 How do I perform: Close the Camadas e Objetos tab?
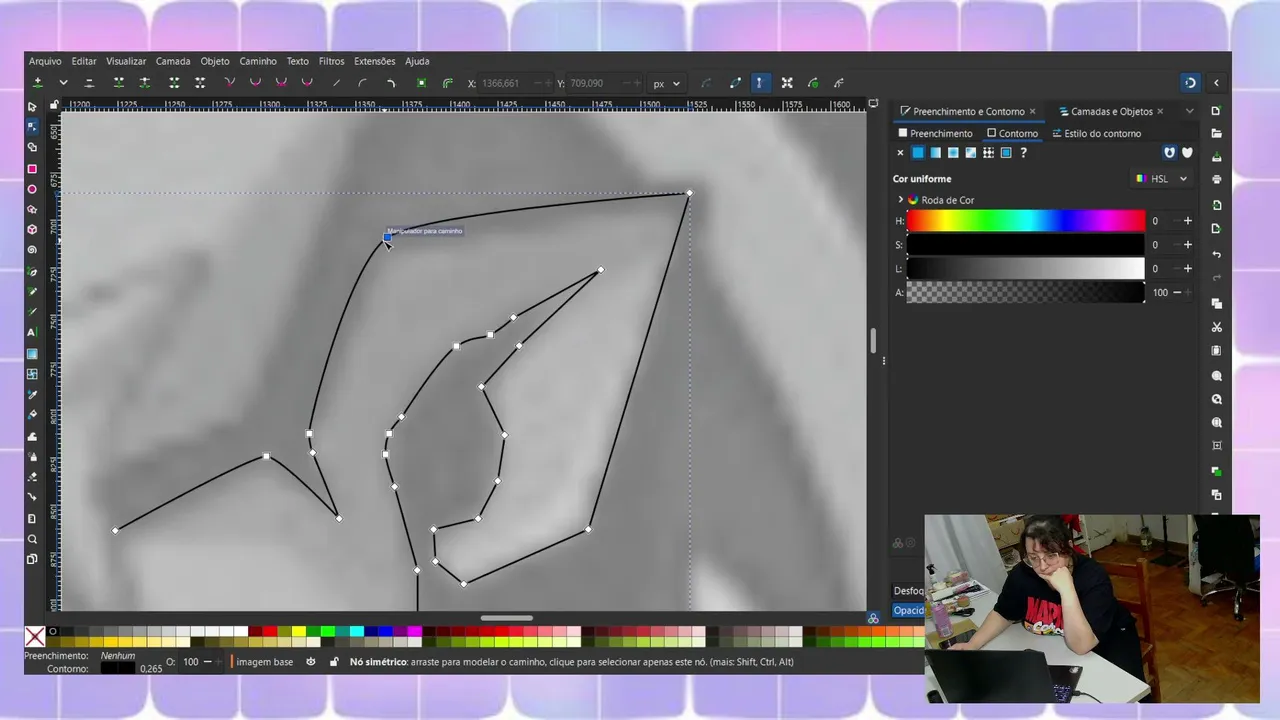coord(1162,111)
